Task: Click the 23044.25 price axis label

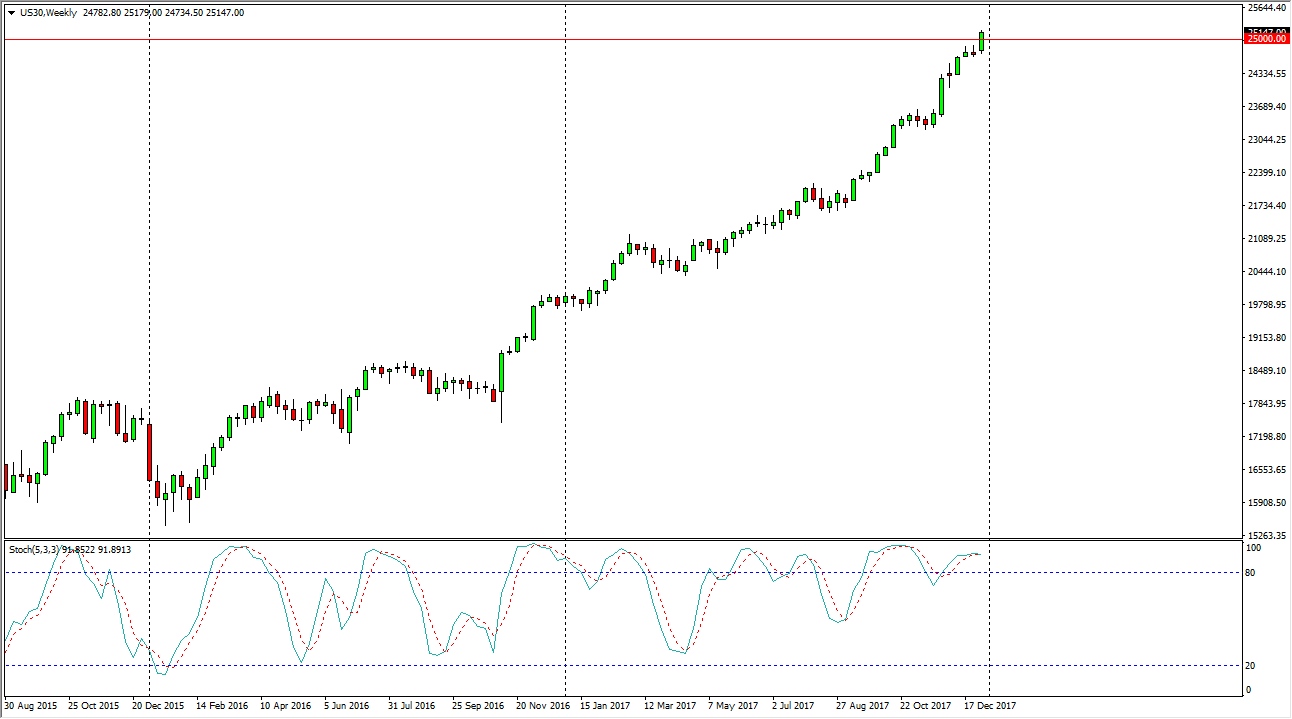Action: coord(1267,140)
